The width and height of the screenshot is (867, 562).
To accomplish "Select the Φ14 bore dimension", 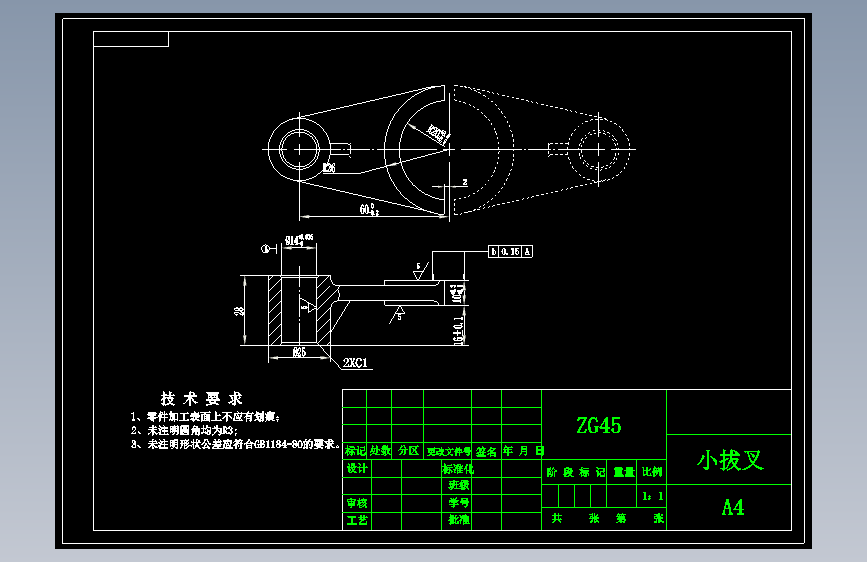I will click(x=299, y=240).
